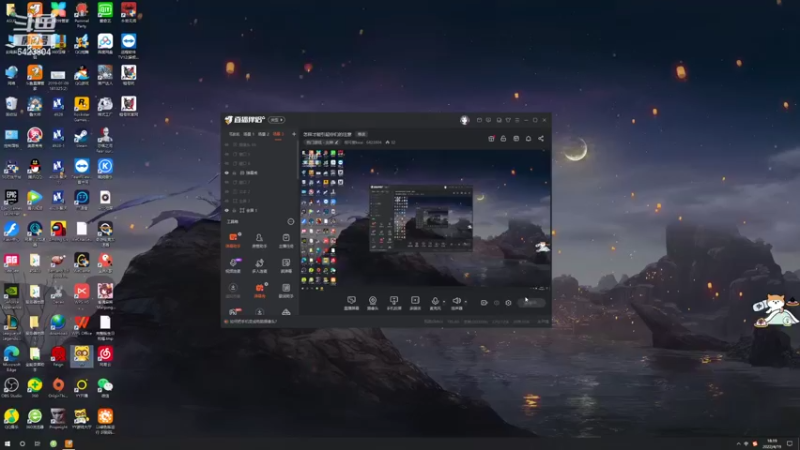Image resolution: width=800 pixels, height=450 pixels.
Task: Open the hamburger menu in the title bar
Action: click(x=517, y=120)
